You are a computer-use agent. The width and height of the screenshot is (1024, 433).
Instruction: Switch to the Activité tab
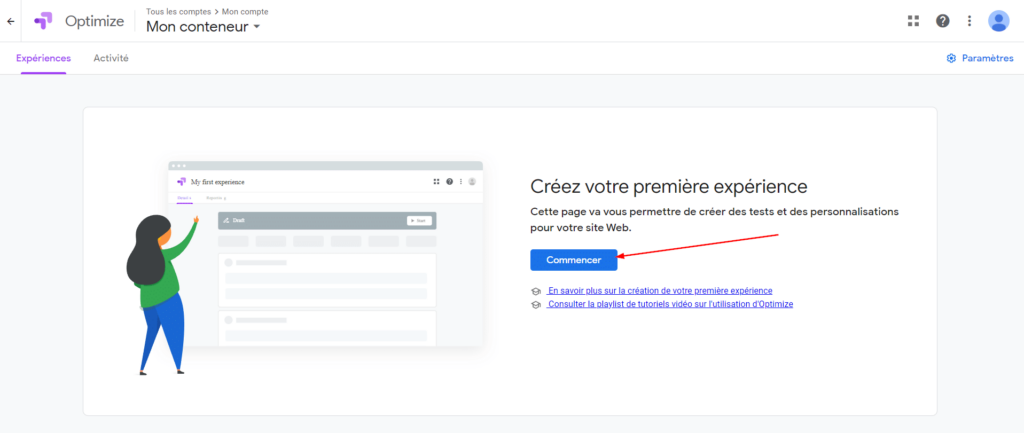point(110,58)
